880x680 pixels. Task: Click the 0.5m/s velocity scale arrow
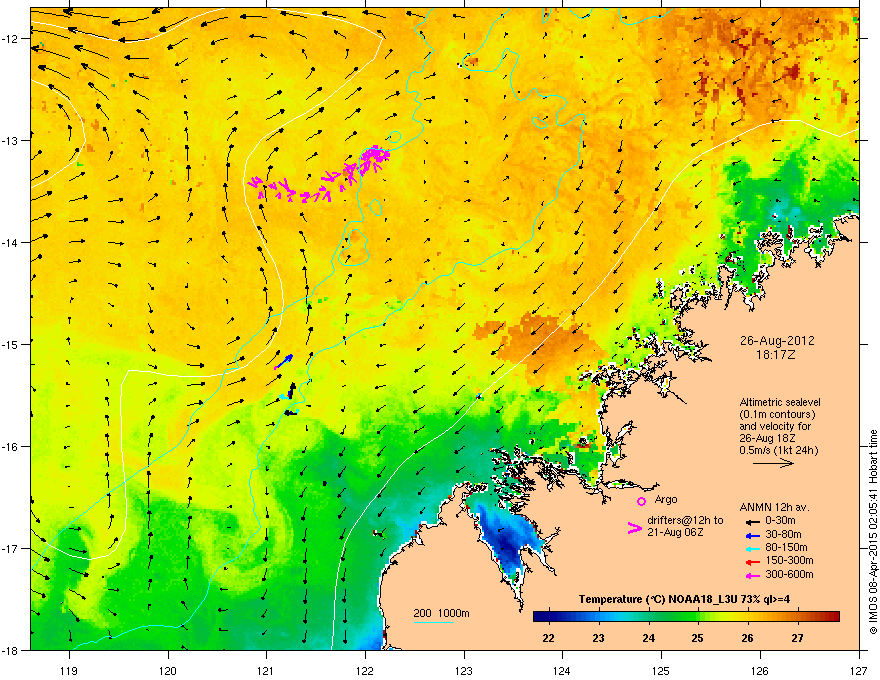tap(773, 463)
